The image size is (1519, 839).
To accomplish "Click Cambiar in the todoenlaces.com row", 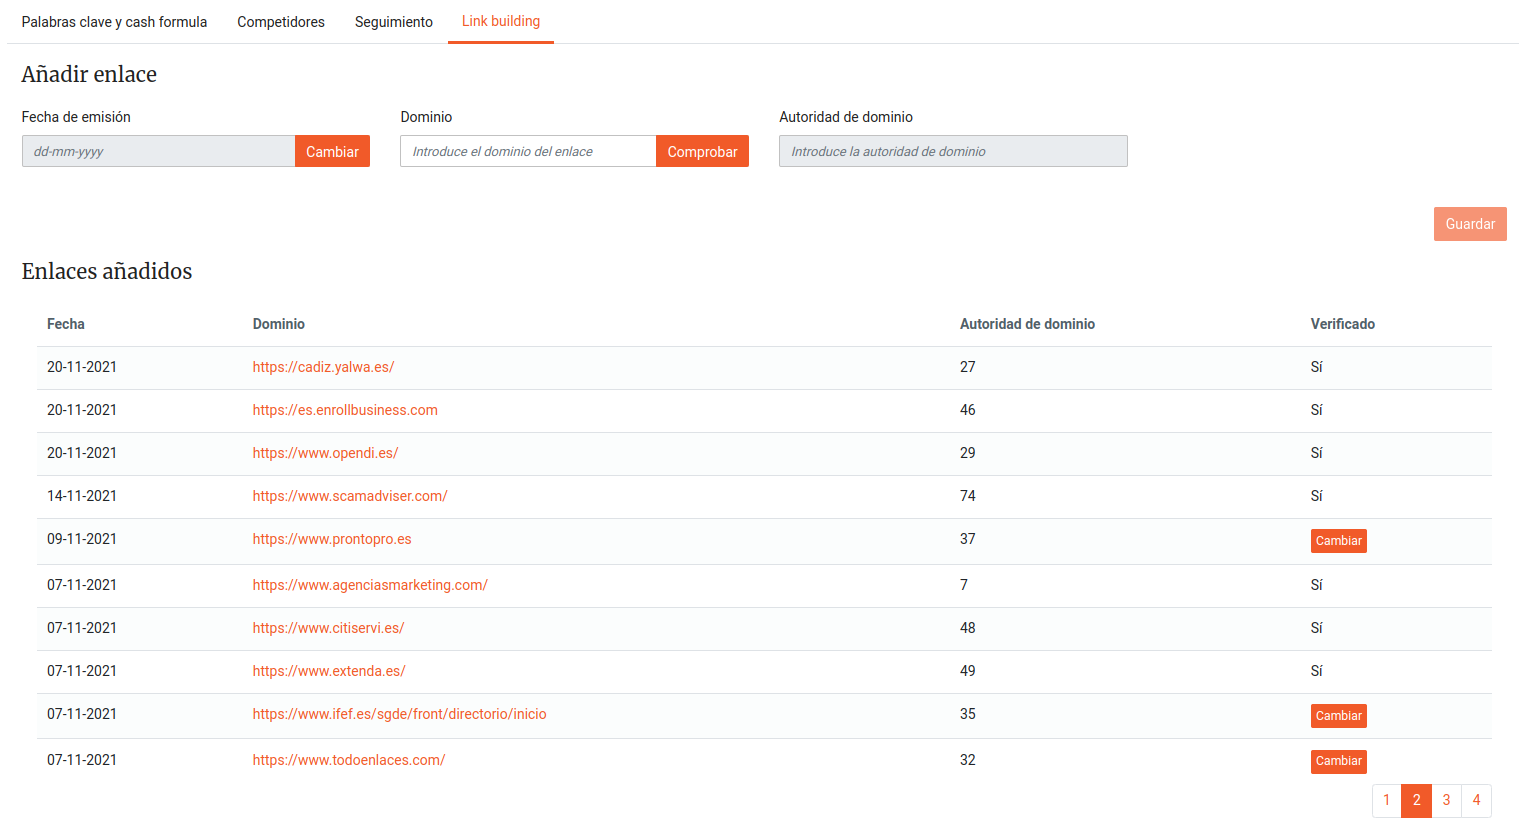I will (1338, 761).
